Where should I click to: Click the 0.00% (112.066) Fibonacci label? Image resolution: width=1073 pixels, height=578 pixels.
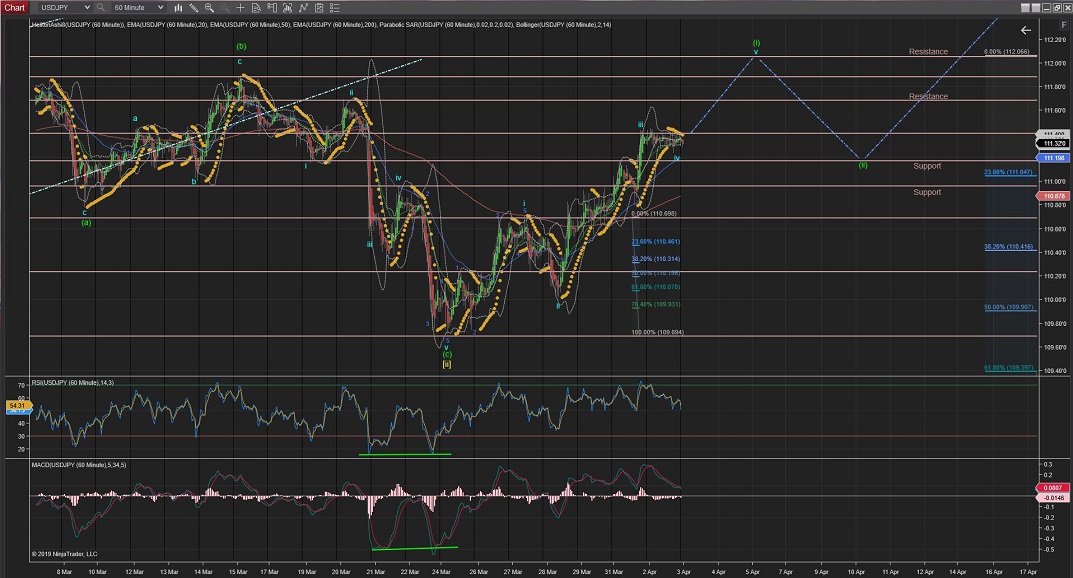click(1006, 52)
